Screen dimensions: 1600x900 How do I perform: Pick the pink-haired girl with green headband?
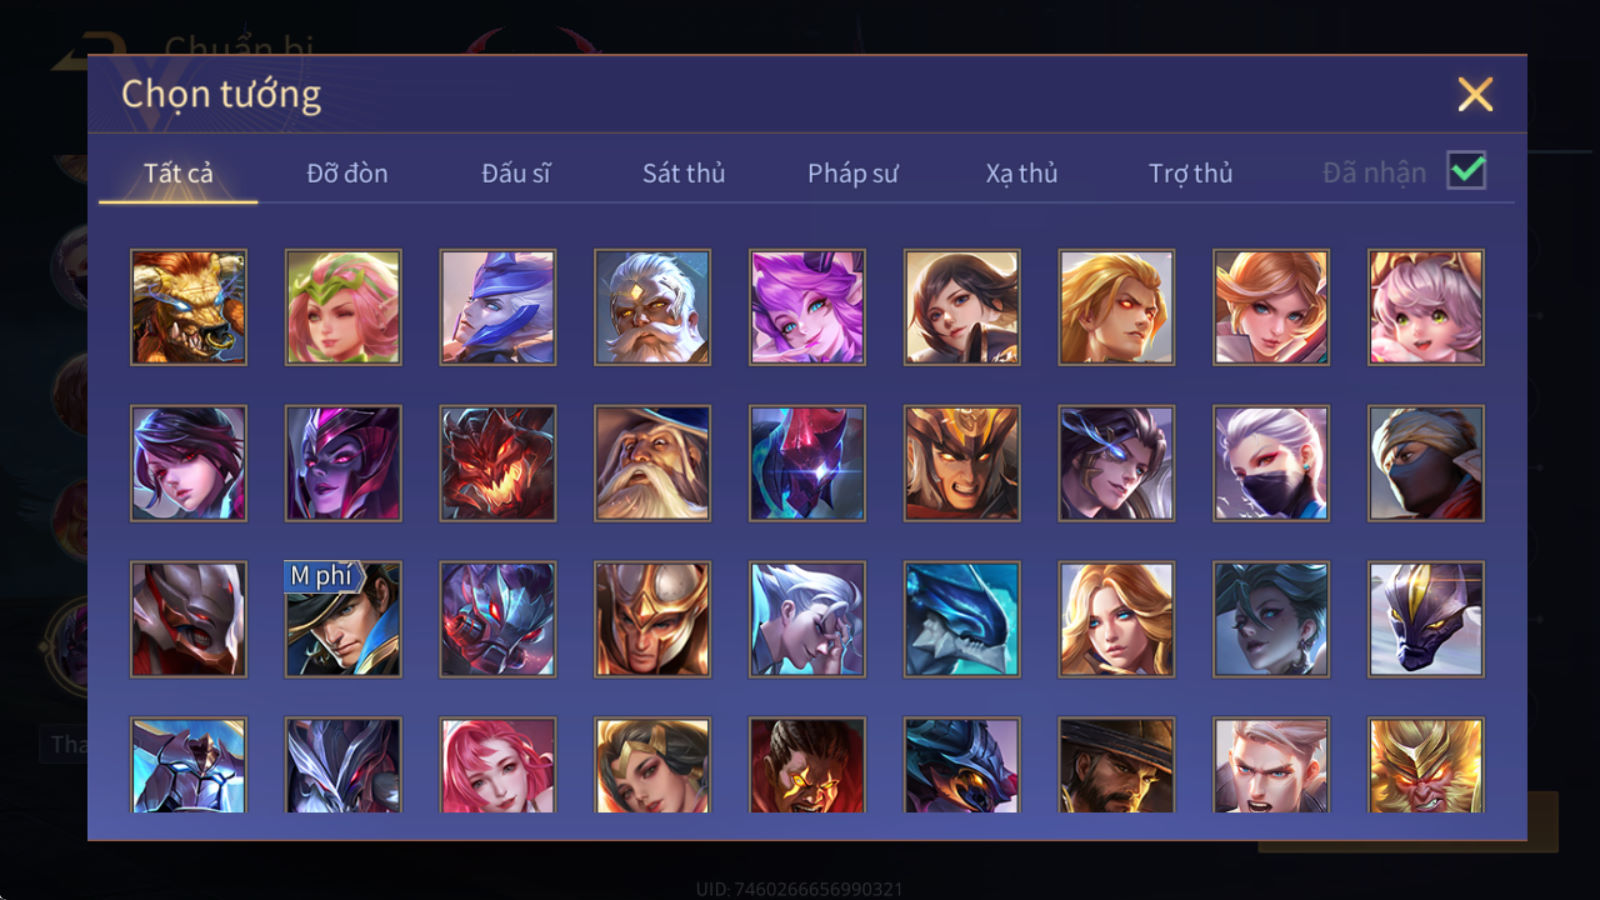[x=343, y=307]
